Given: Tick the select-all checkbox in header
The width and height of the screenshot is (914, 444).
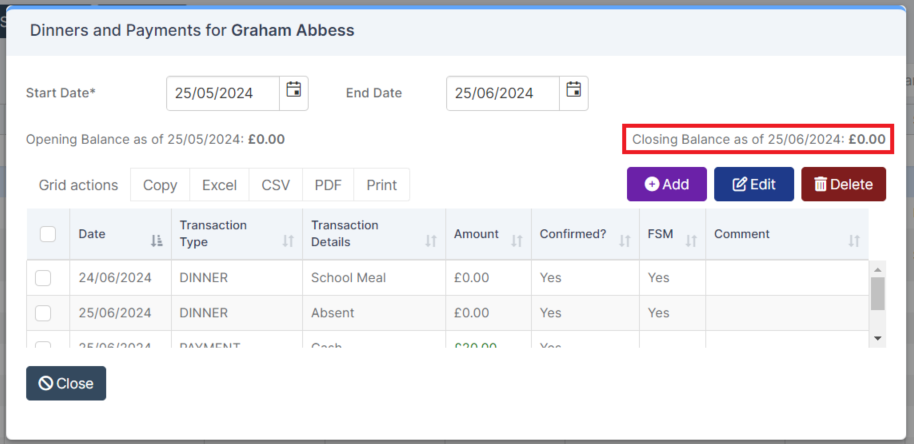Looking at the screenshot, I should tap(48, 234).
